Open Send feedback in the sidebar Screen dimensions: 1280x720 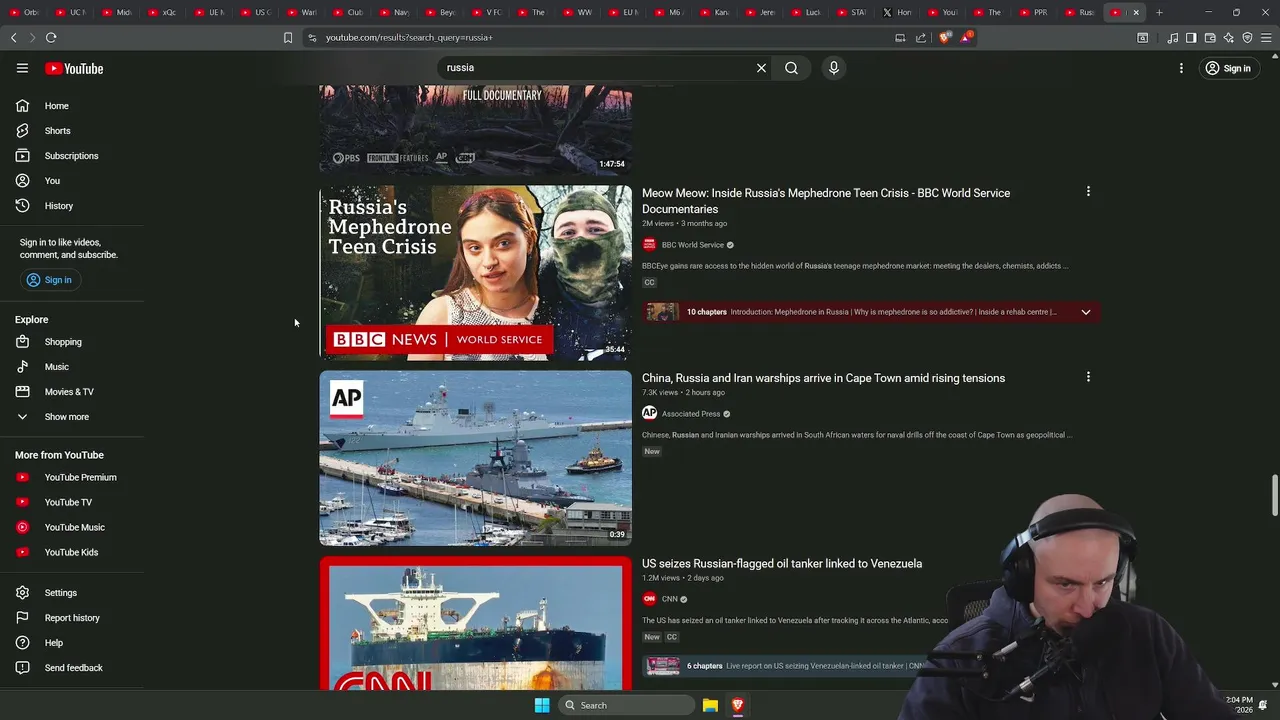[72, 668]
